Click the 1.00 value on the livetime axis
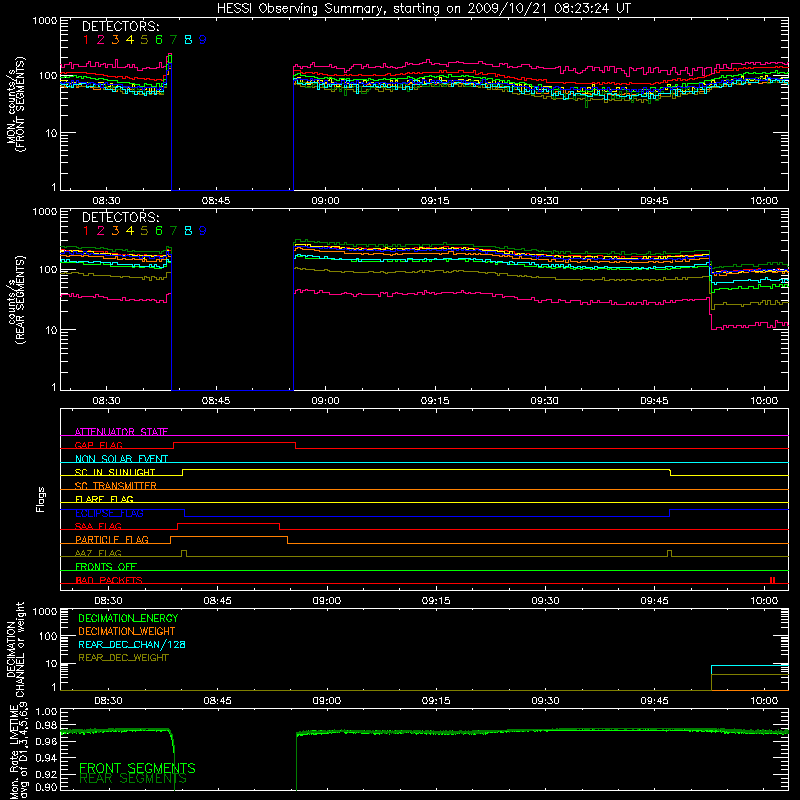800x800 pixels. click(x=46, y=711)
